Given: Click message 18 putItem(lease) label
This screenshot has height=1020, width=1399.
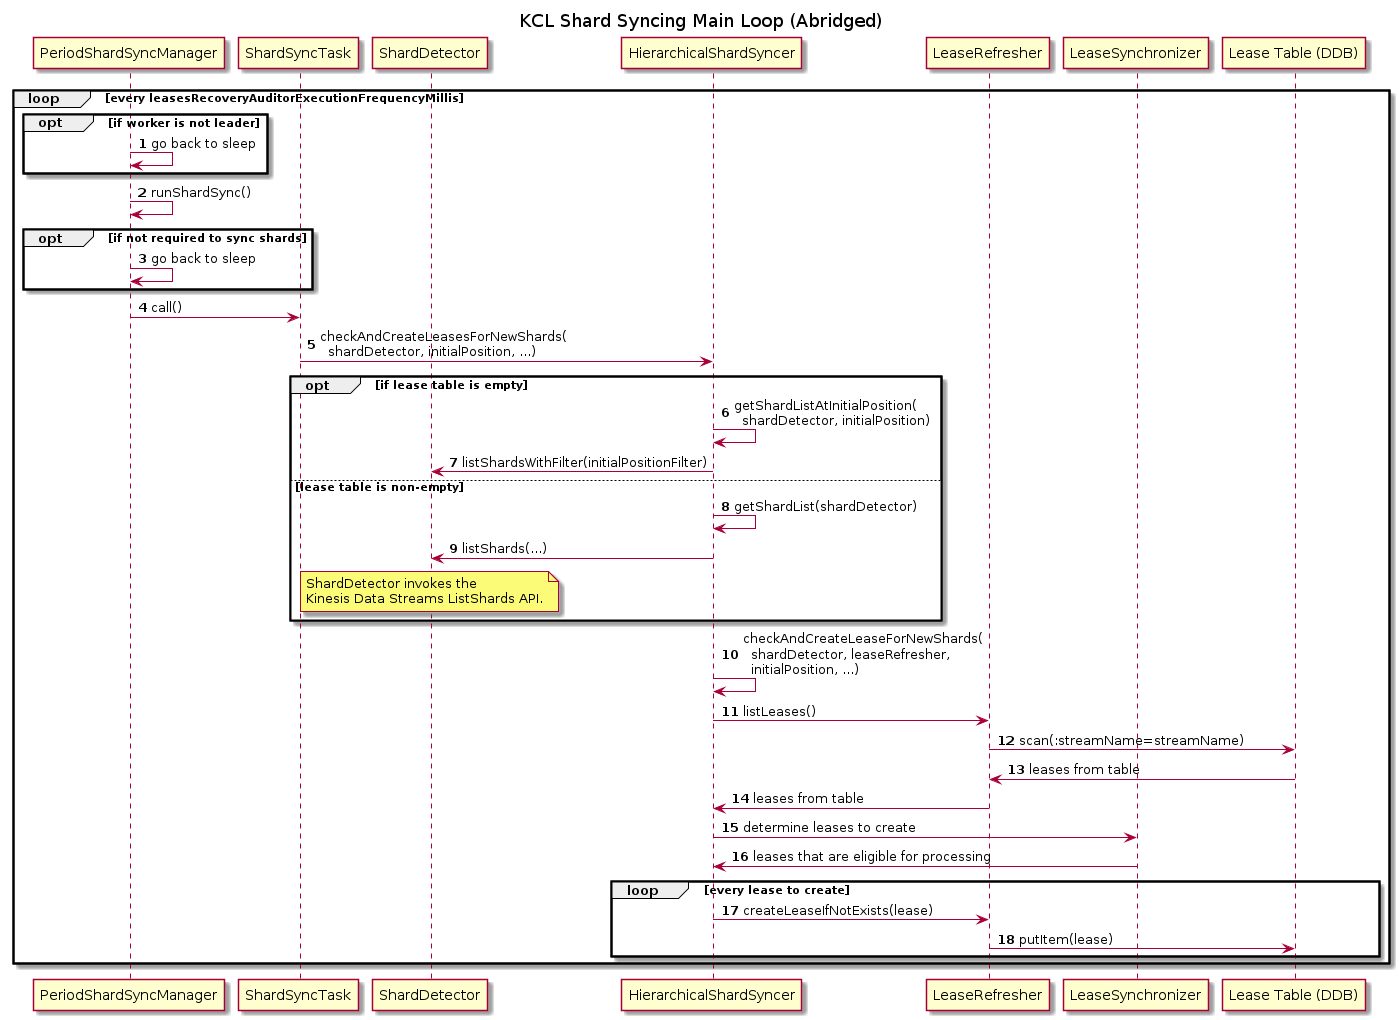Looking at the screenshot, I should [1064, 940].
